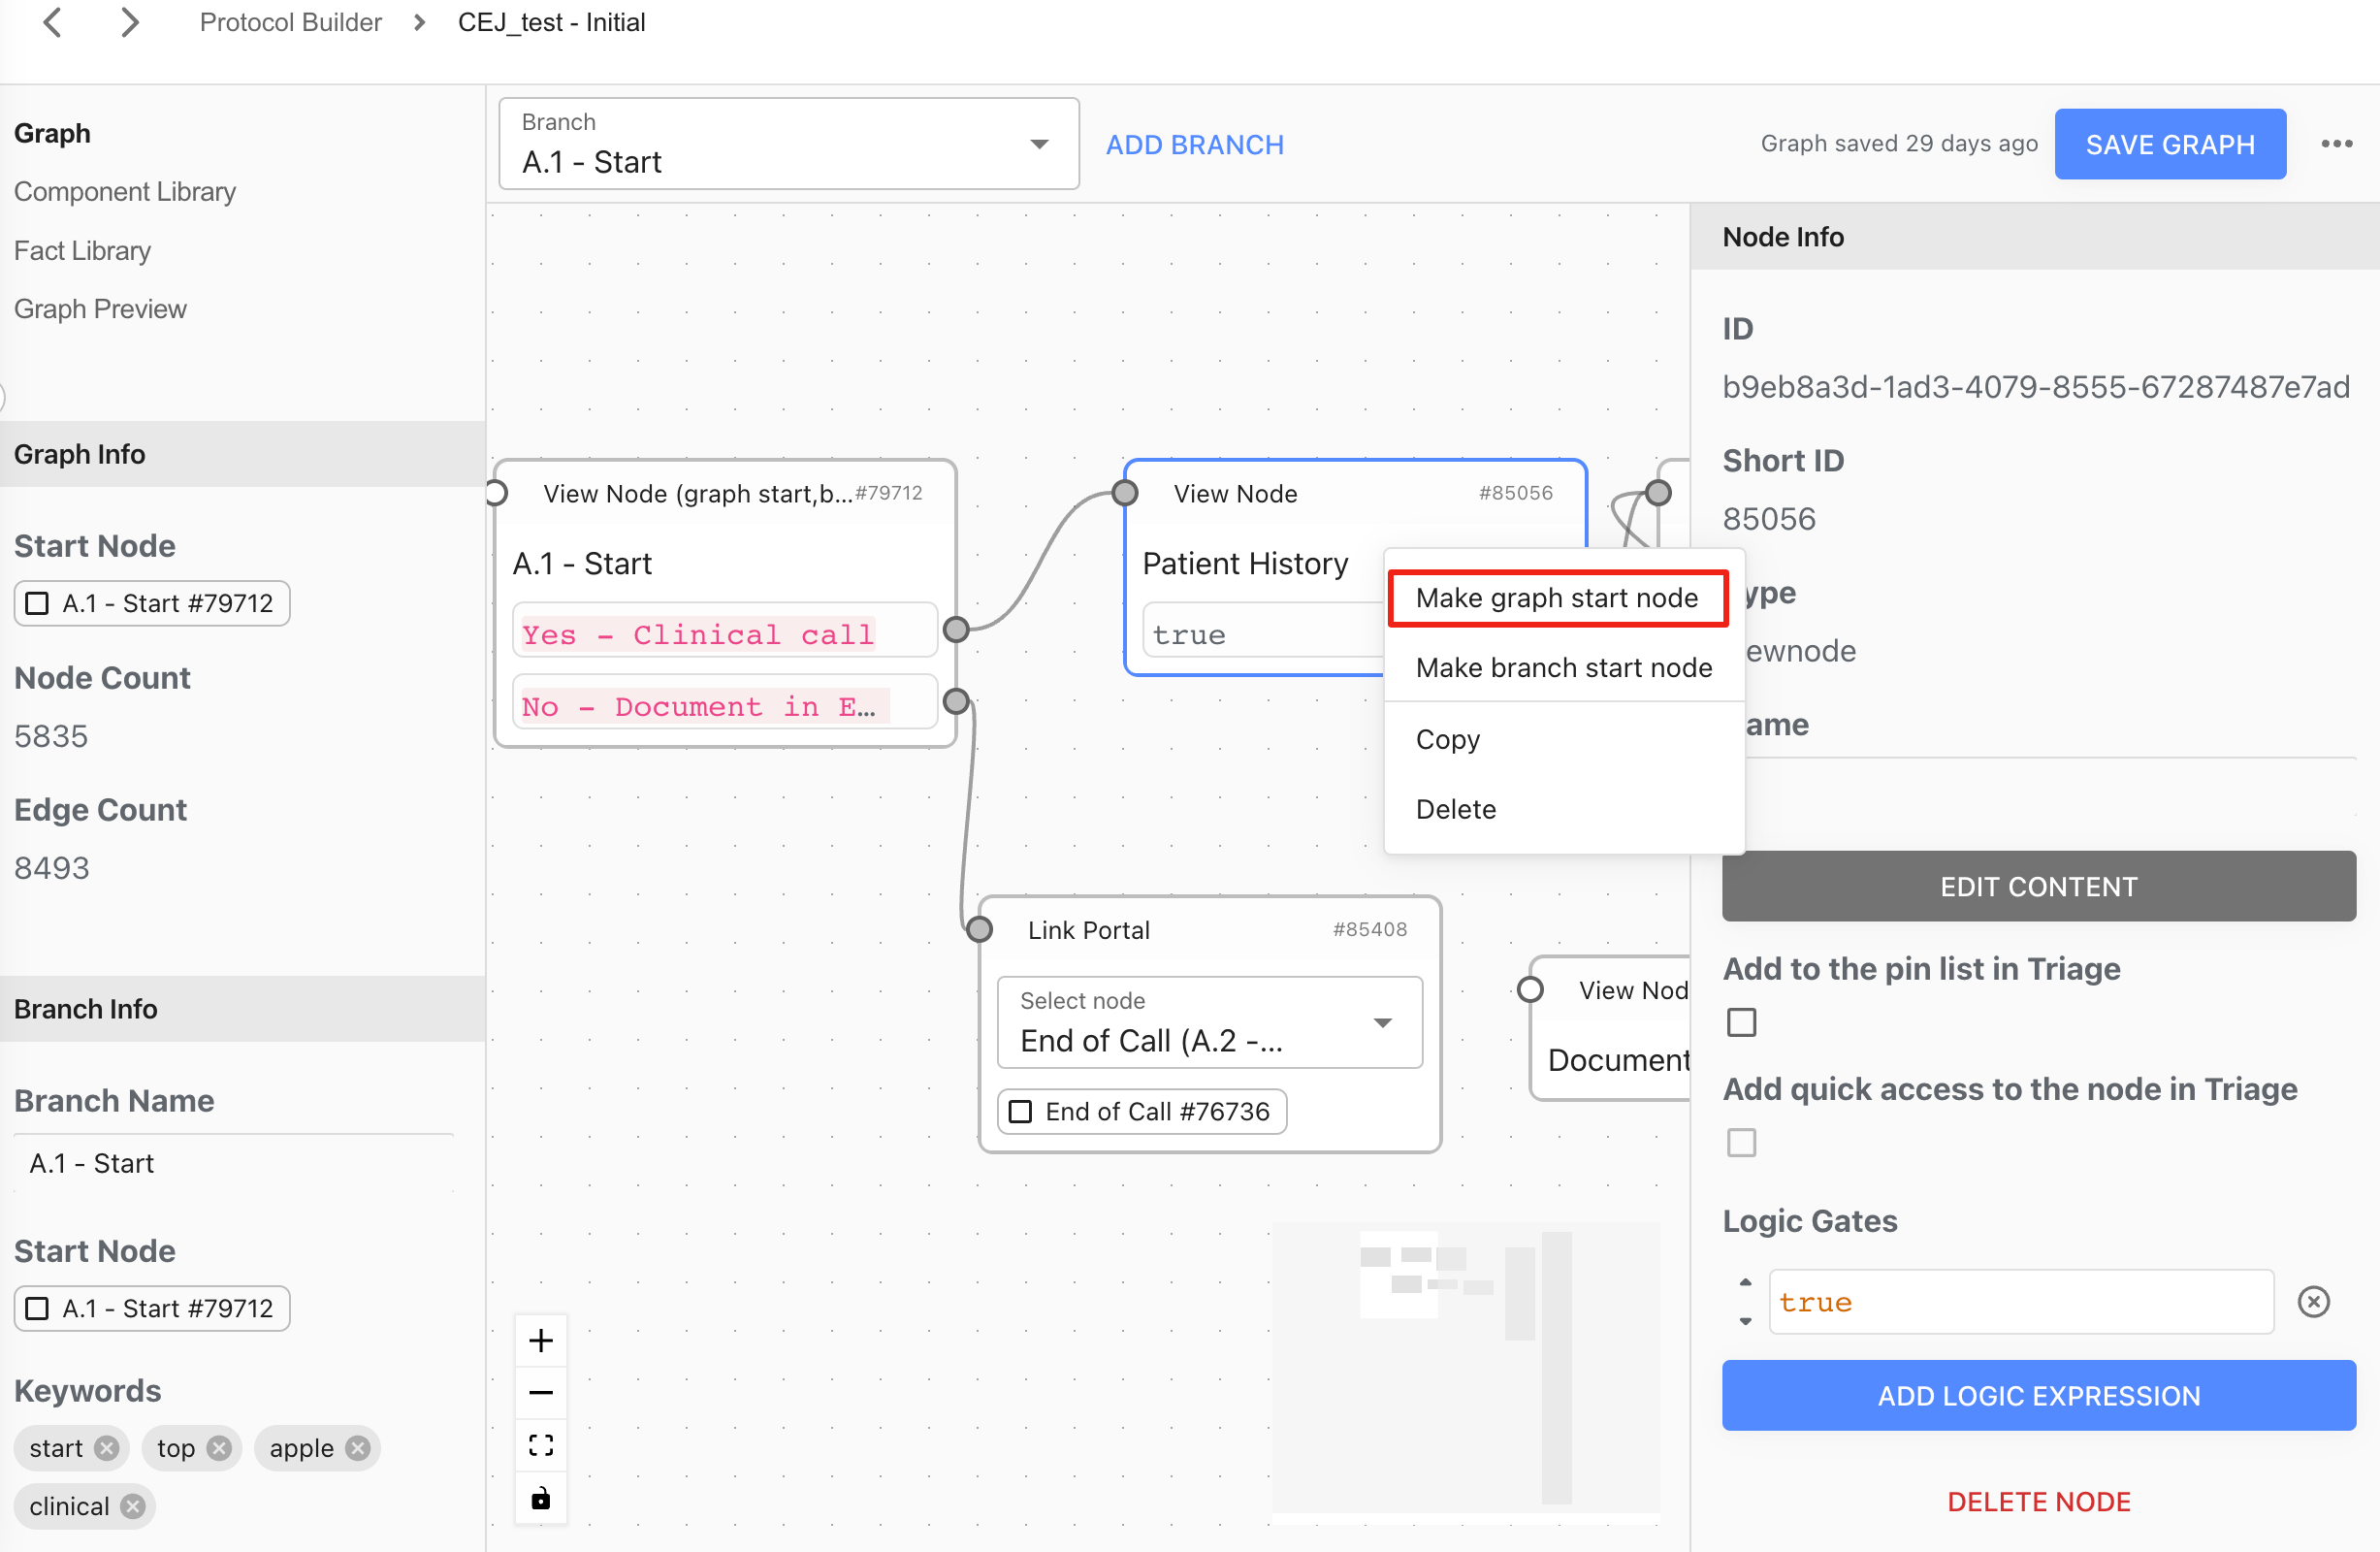Click the fit view icon
Image resolution: width=2380 pixels, height=1552 pixels.
[x=541, y=1445]
